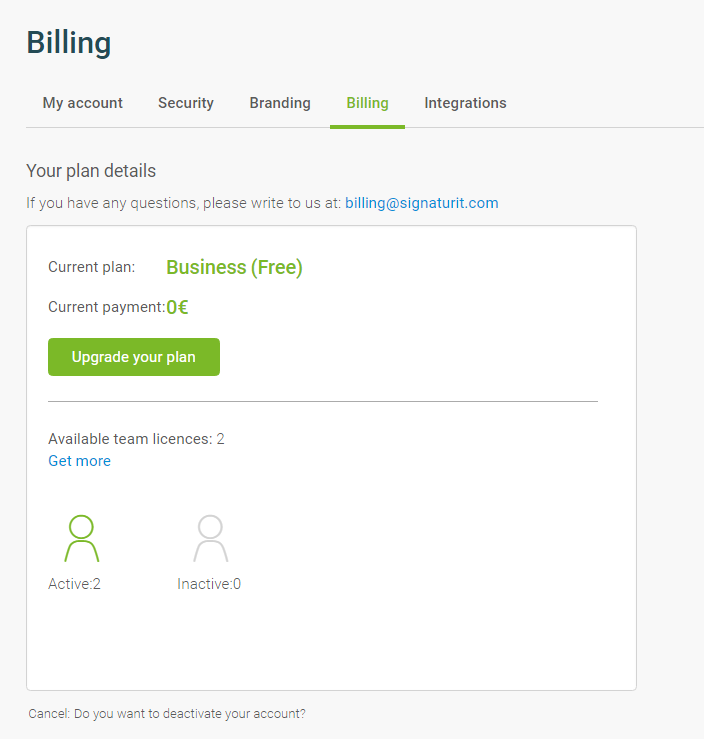
Task: Click the deactivate your account cancel text
Action: coord(167,714)
